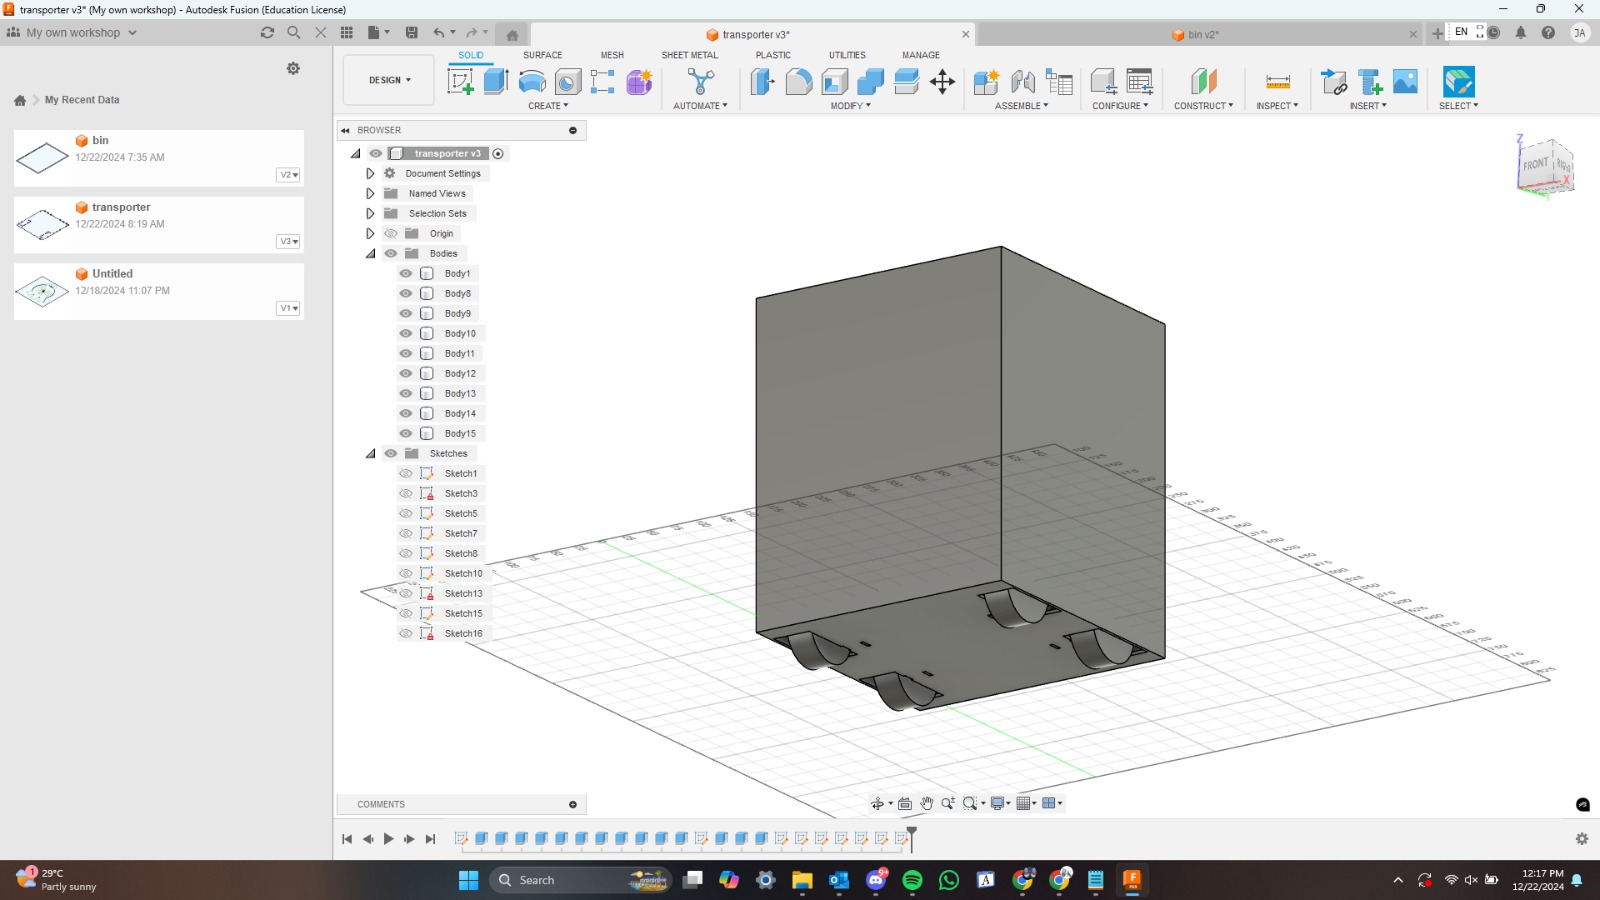Show Sketch1 using its eye icon
The image size is (1600, 900).
pos(406,473)
